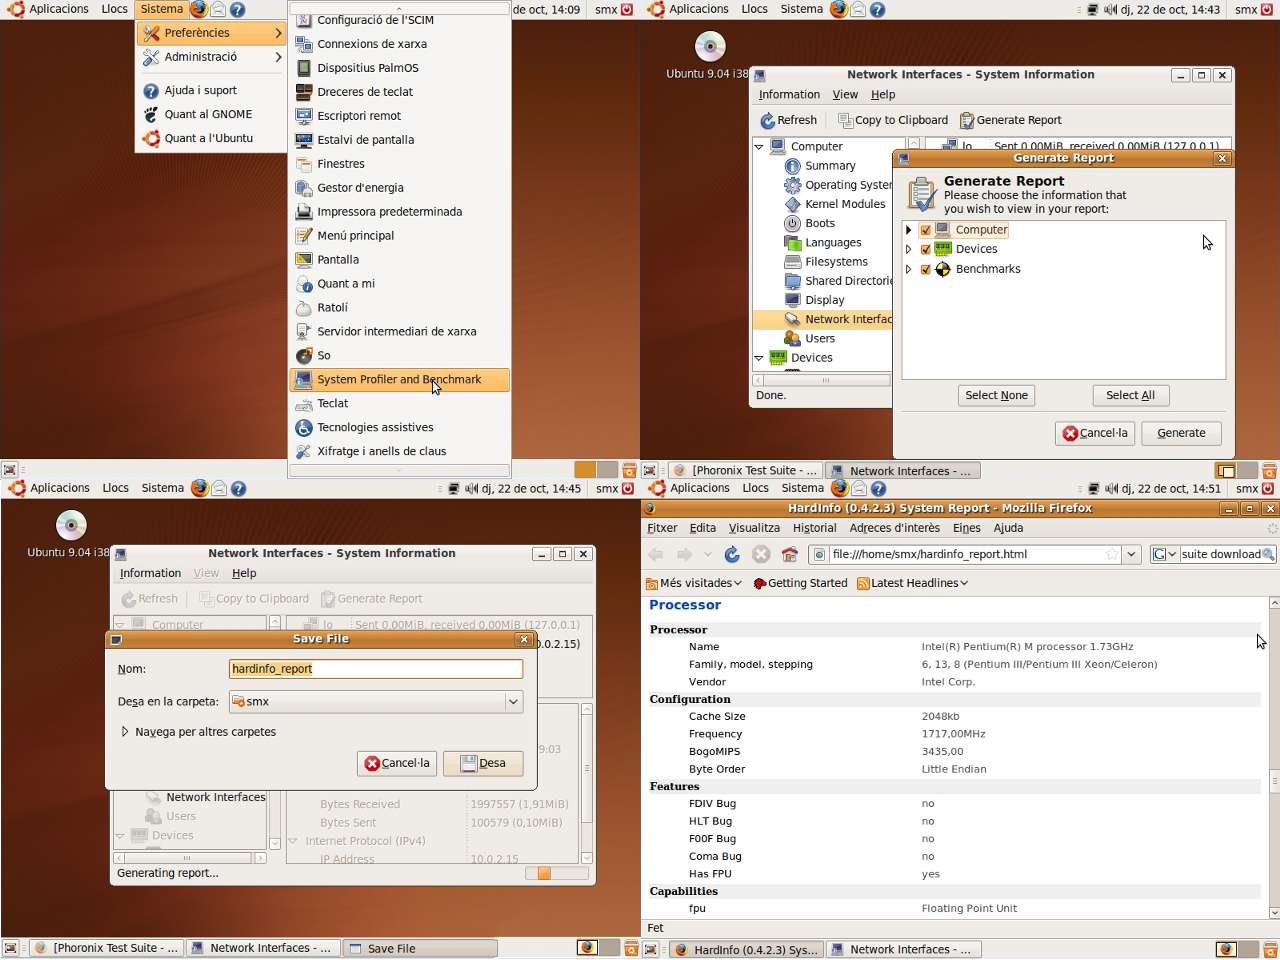The image size is (1280, 960).
Task: Click Firefox home icon in navigation bar
Action: point(790,554)
